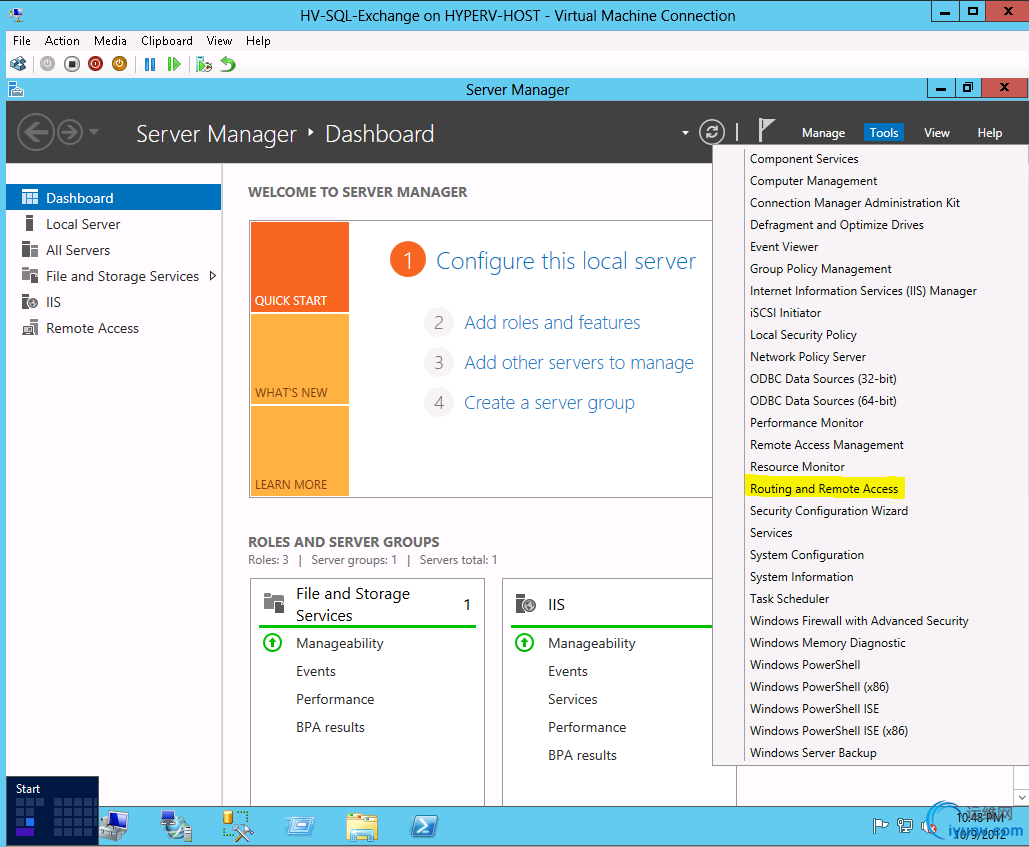
Task: Select Routing and Remote Access
Action: click(824, 489)
